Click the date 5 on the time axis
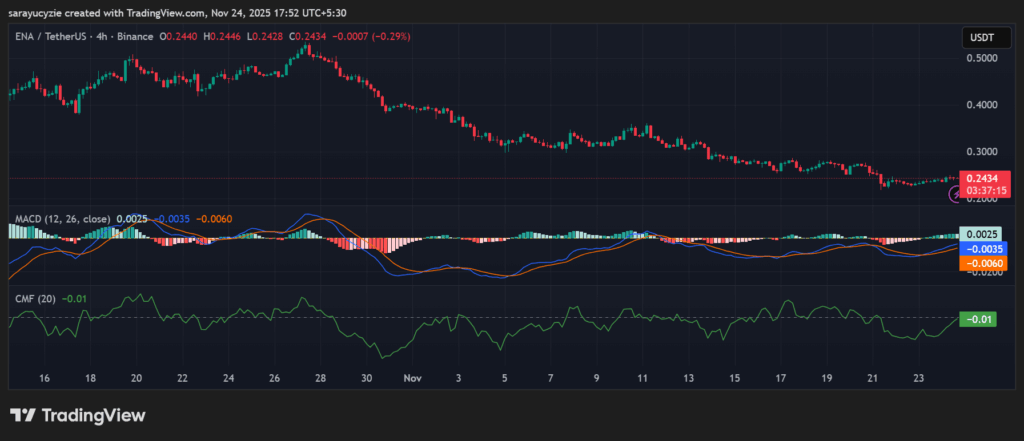Screen dimensions: 1024x441 click(x=504, y=378)
